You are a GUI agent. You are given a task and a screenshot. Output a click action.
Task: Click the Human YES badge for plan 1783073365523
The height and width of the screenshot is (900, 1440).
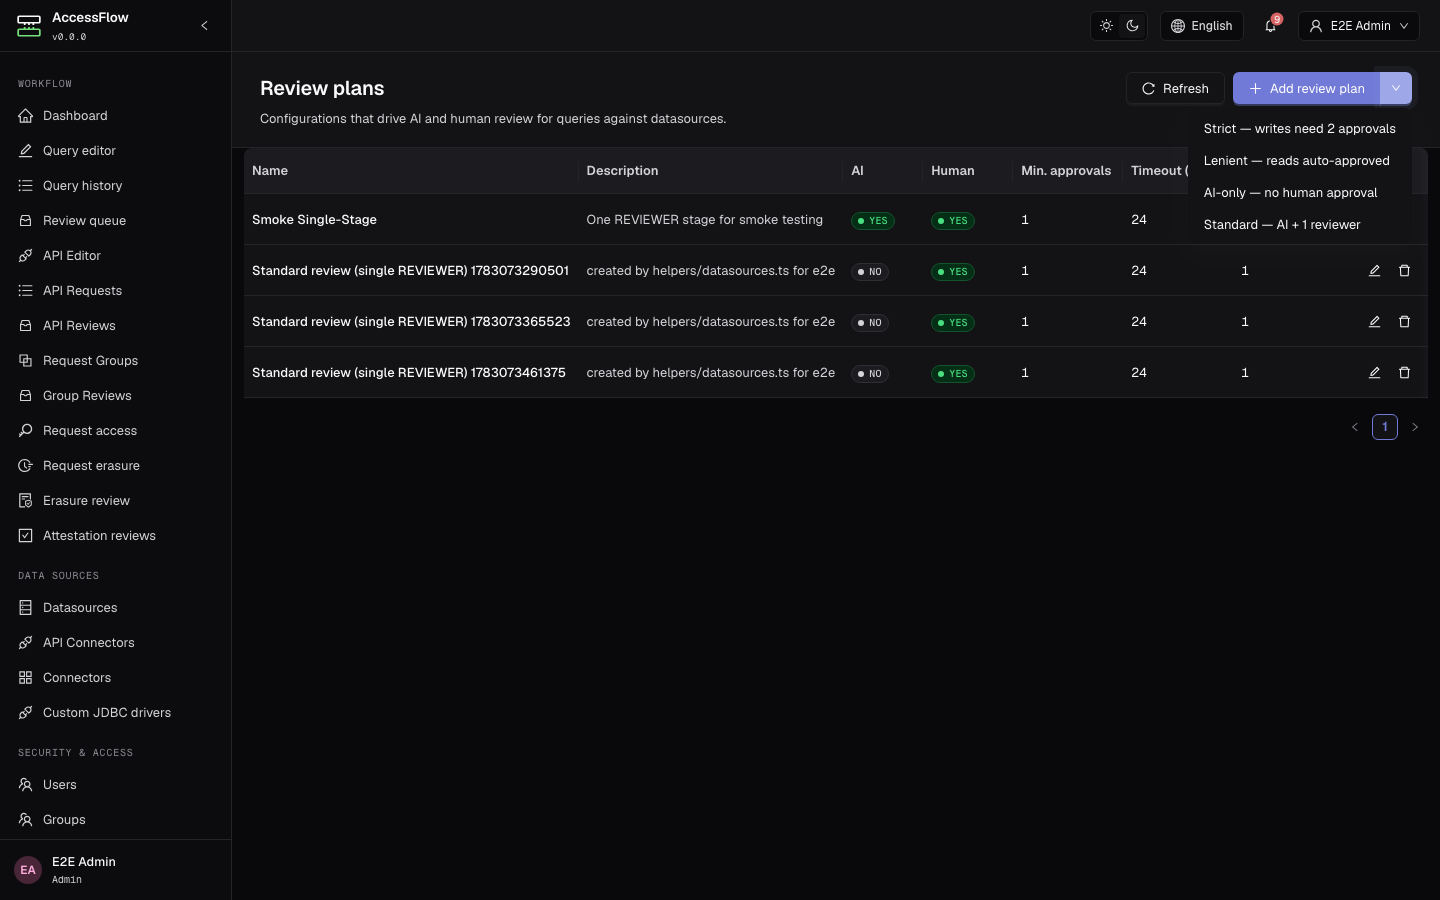pos(953,323)
